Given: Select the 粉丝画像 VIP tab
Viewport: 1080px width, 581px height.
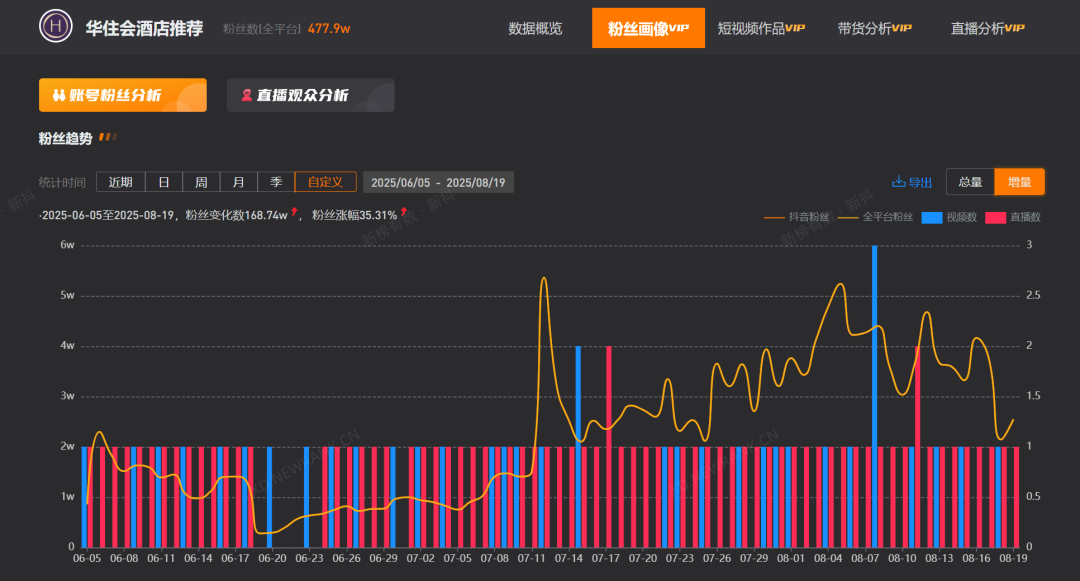Looking at the screenshot, I should click(648, 28).
